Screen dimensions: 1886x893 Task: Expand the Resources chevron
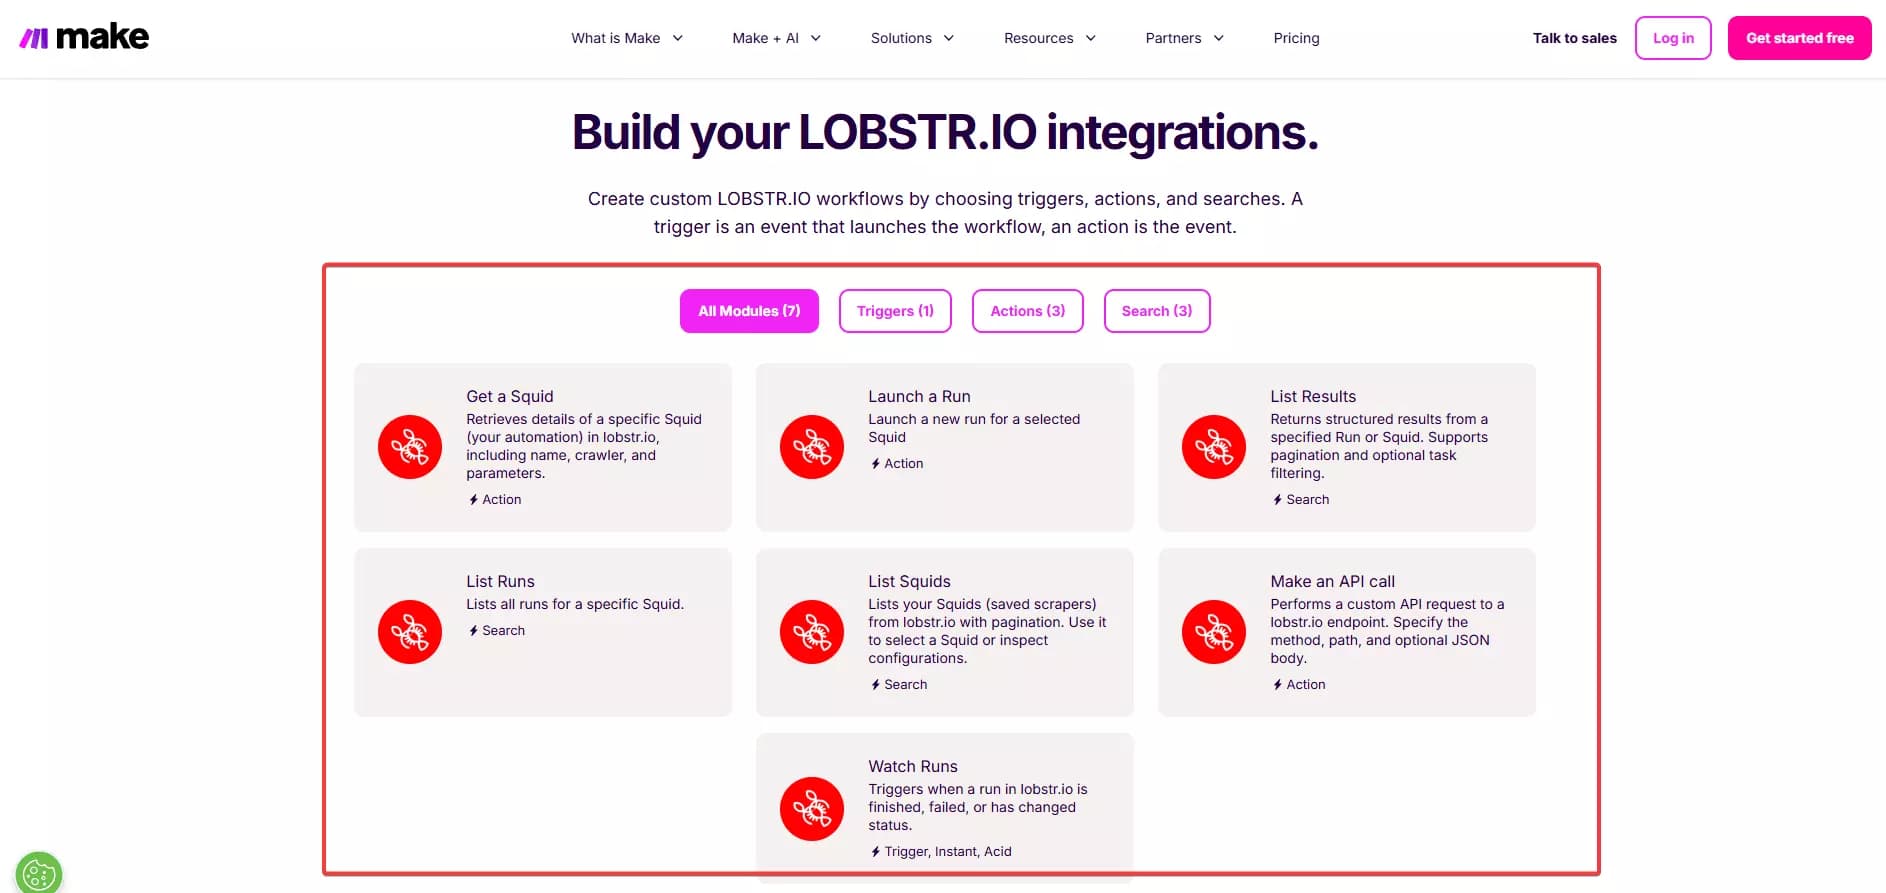coord(1090,38)
